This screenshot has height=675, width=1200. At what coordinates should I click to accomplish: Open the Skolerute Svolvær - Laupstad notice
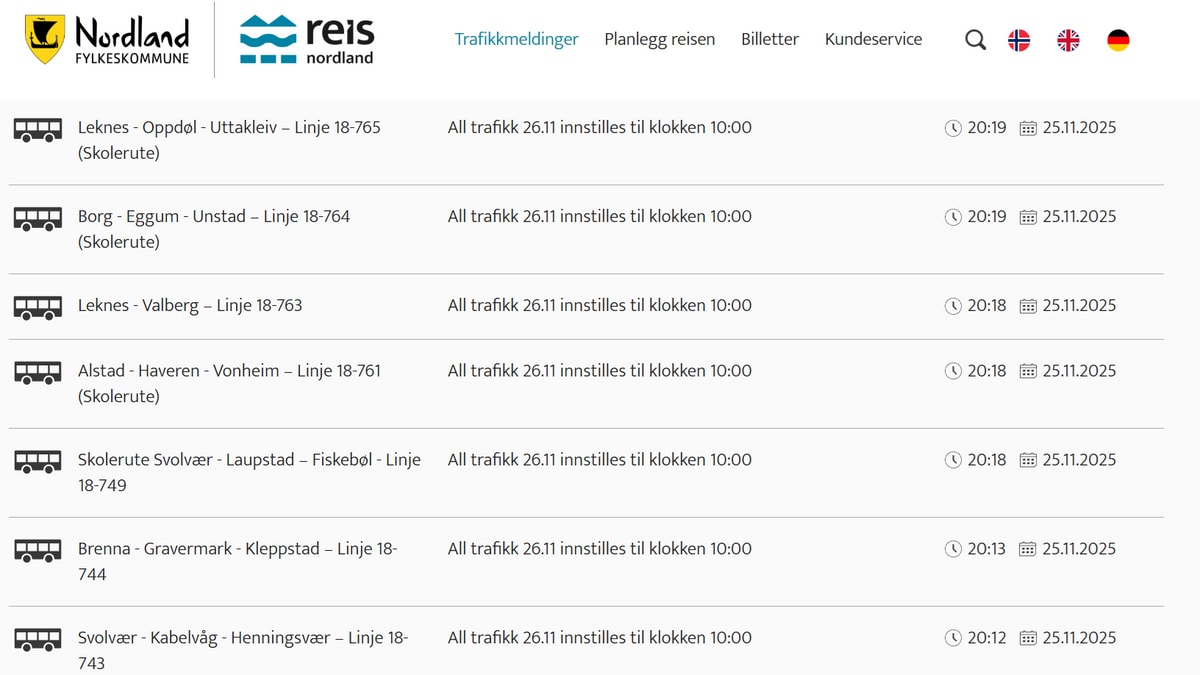point(251,459)
